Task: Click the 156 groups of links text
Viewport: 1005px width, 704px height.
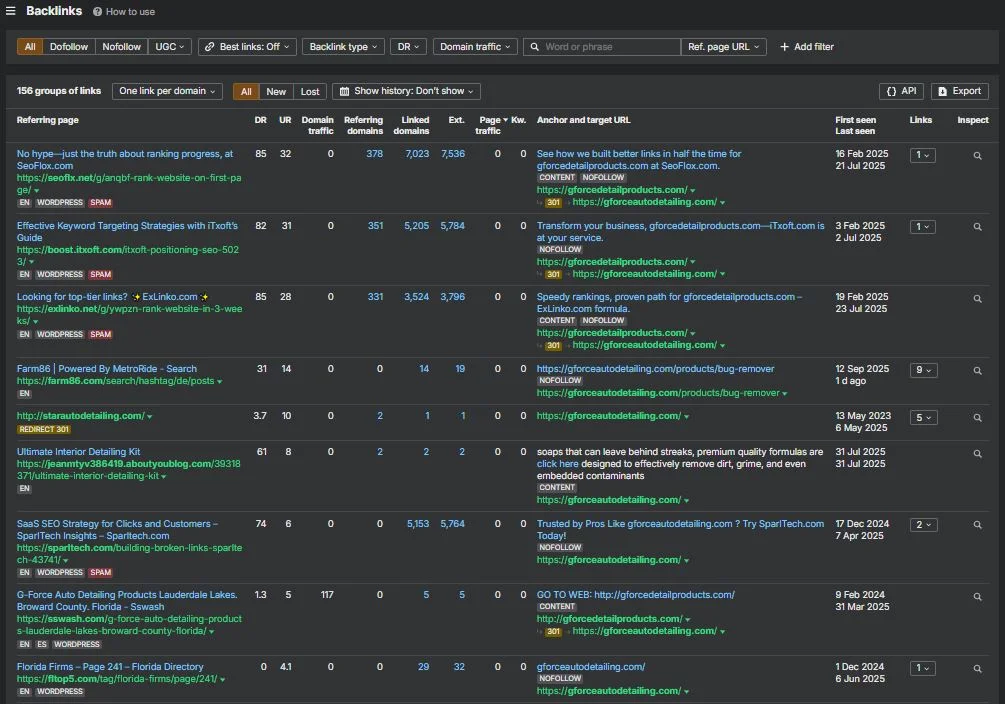Action: pyautogui.click(x=58, y=91)
